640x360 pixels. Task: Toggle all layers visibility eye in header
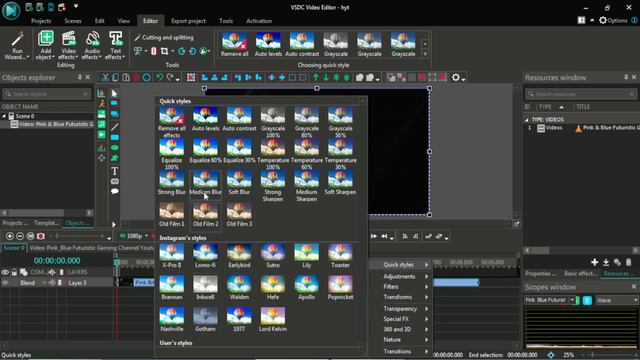(5, 272)
